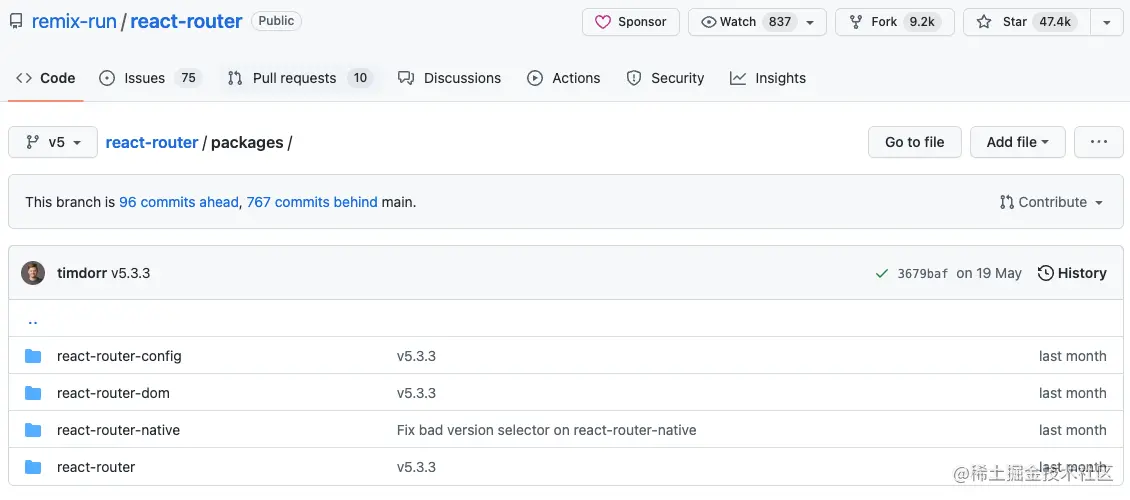The height and width of the screenshot is (500, 1130).
Task: Open the Add file dropdown
Action: (x=1018, y=142)
